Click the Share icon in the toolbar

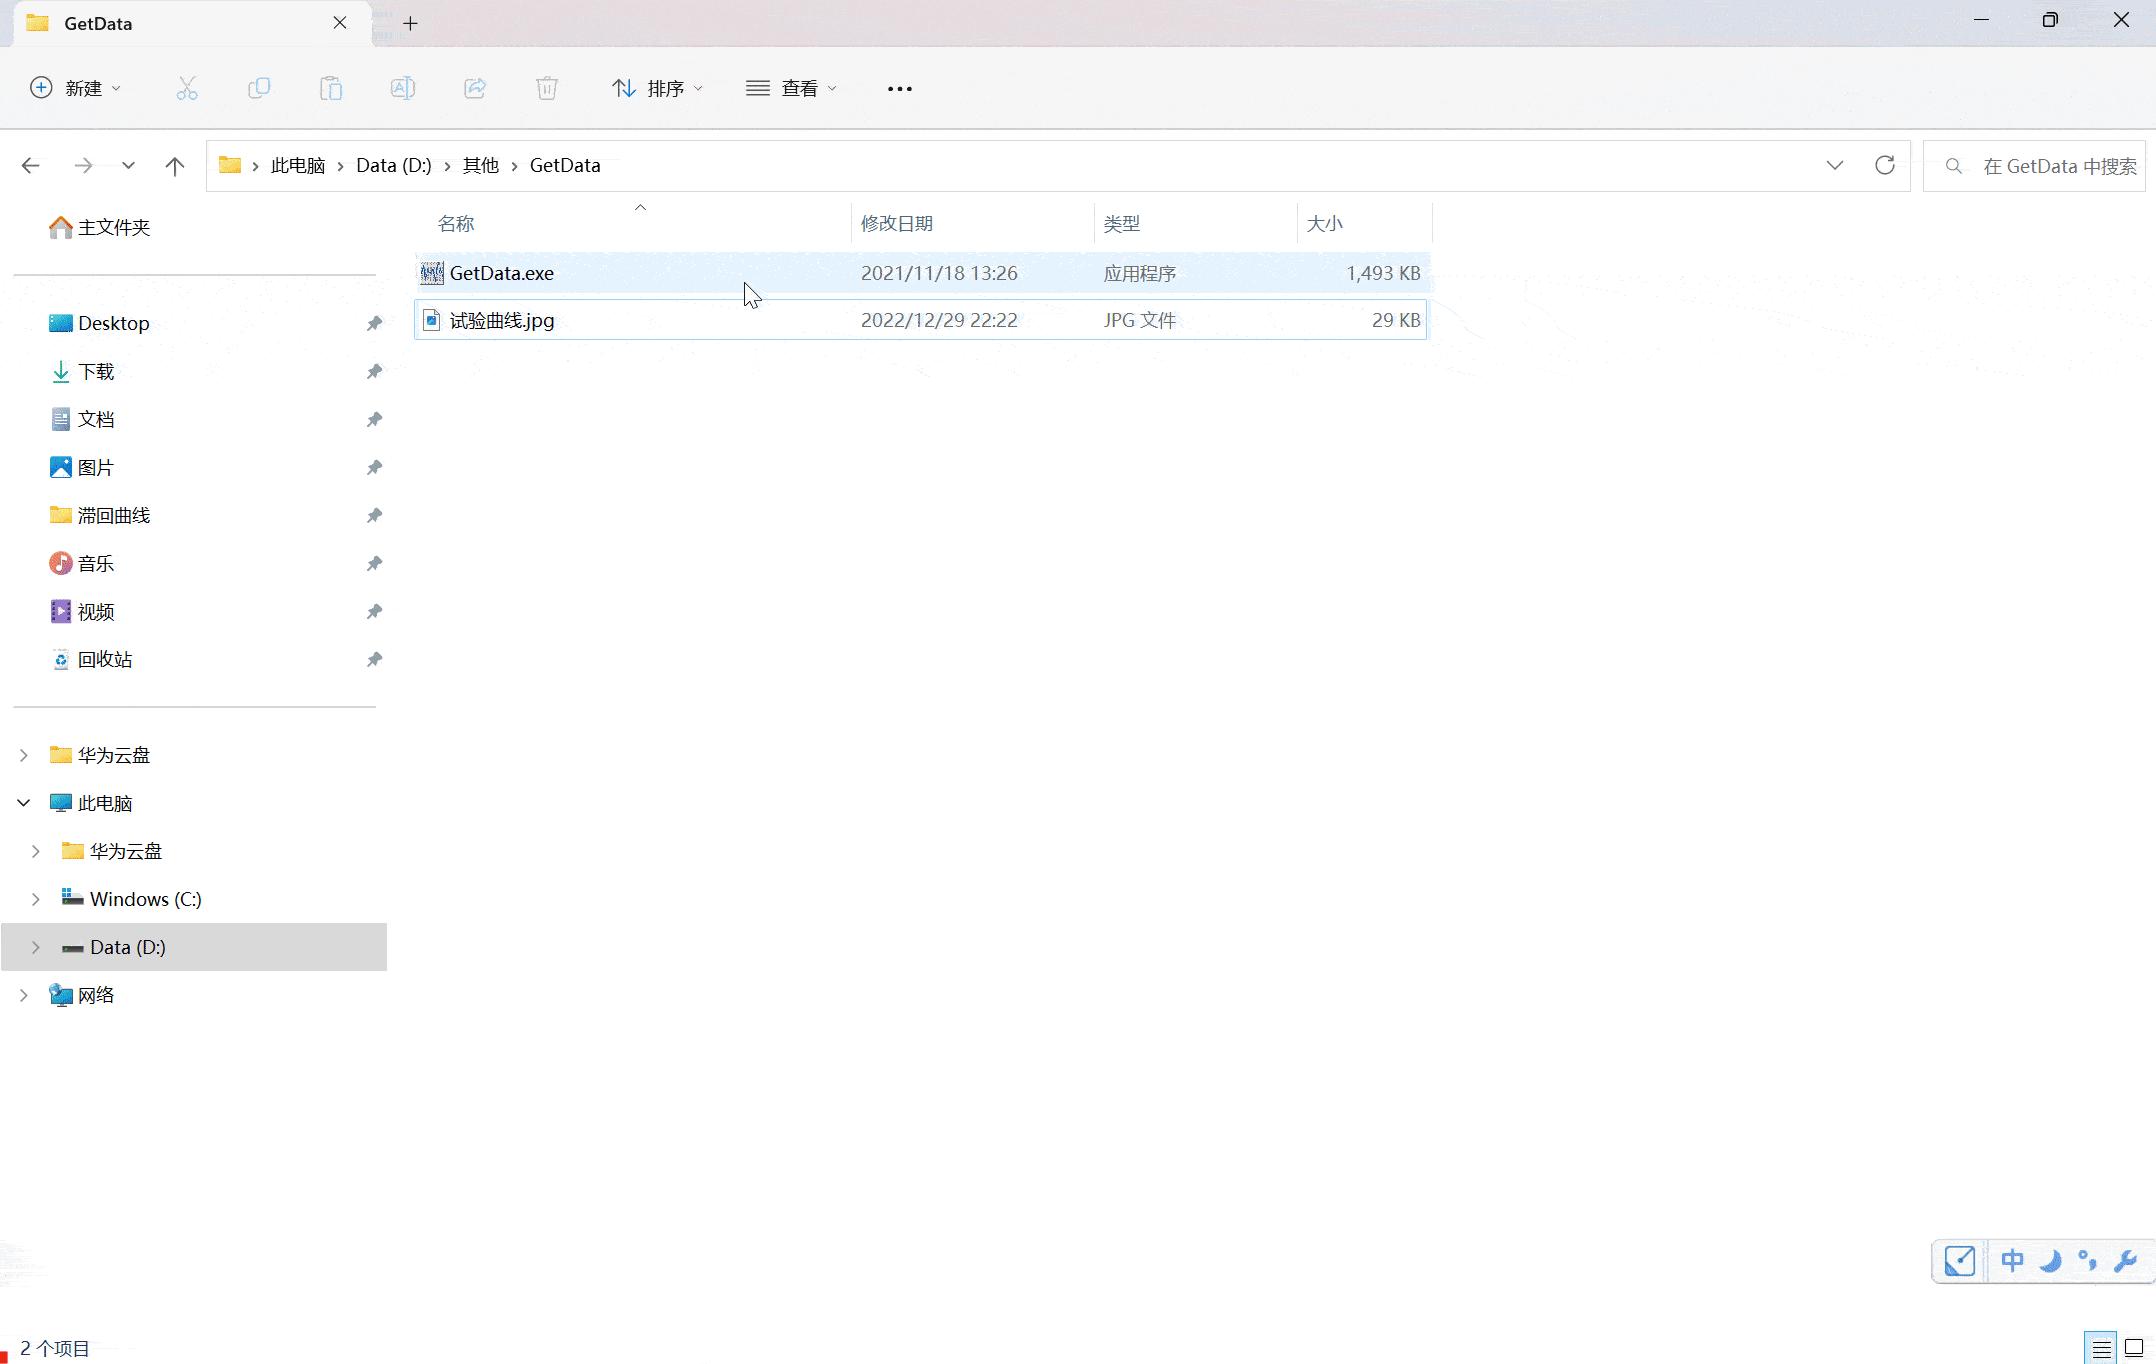click(x=475, y=88)
